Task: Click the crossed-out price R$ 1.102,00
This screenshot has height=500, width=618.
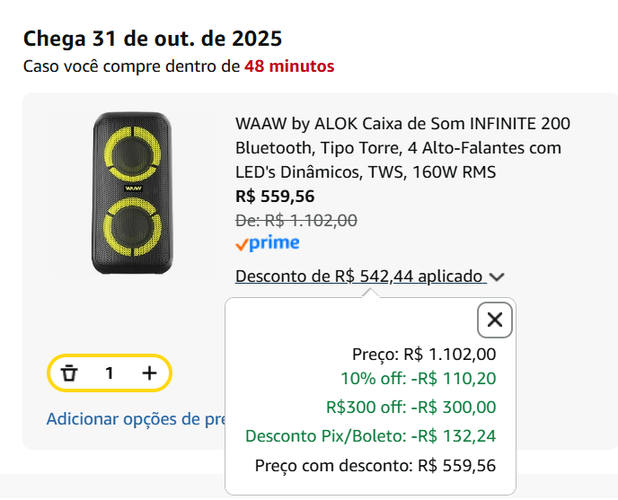Action: [296, 220]
